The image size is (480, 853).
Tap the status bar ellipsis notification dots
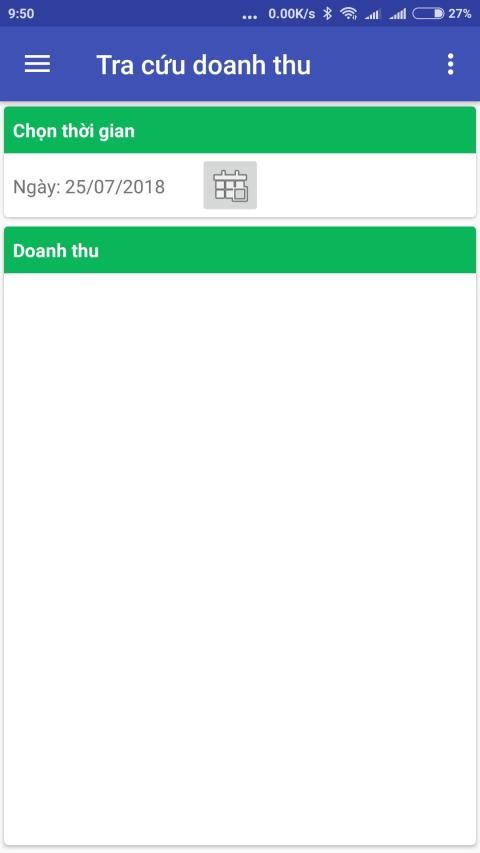tap(249, 17)
